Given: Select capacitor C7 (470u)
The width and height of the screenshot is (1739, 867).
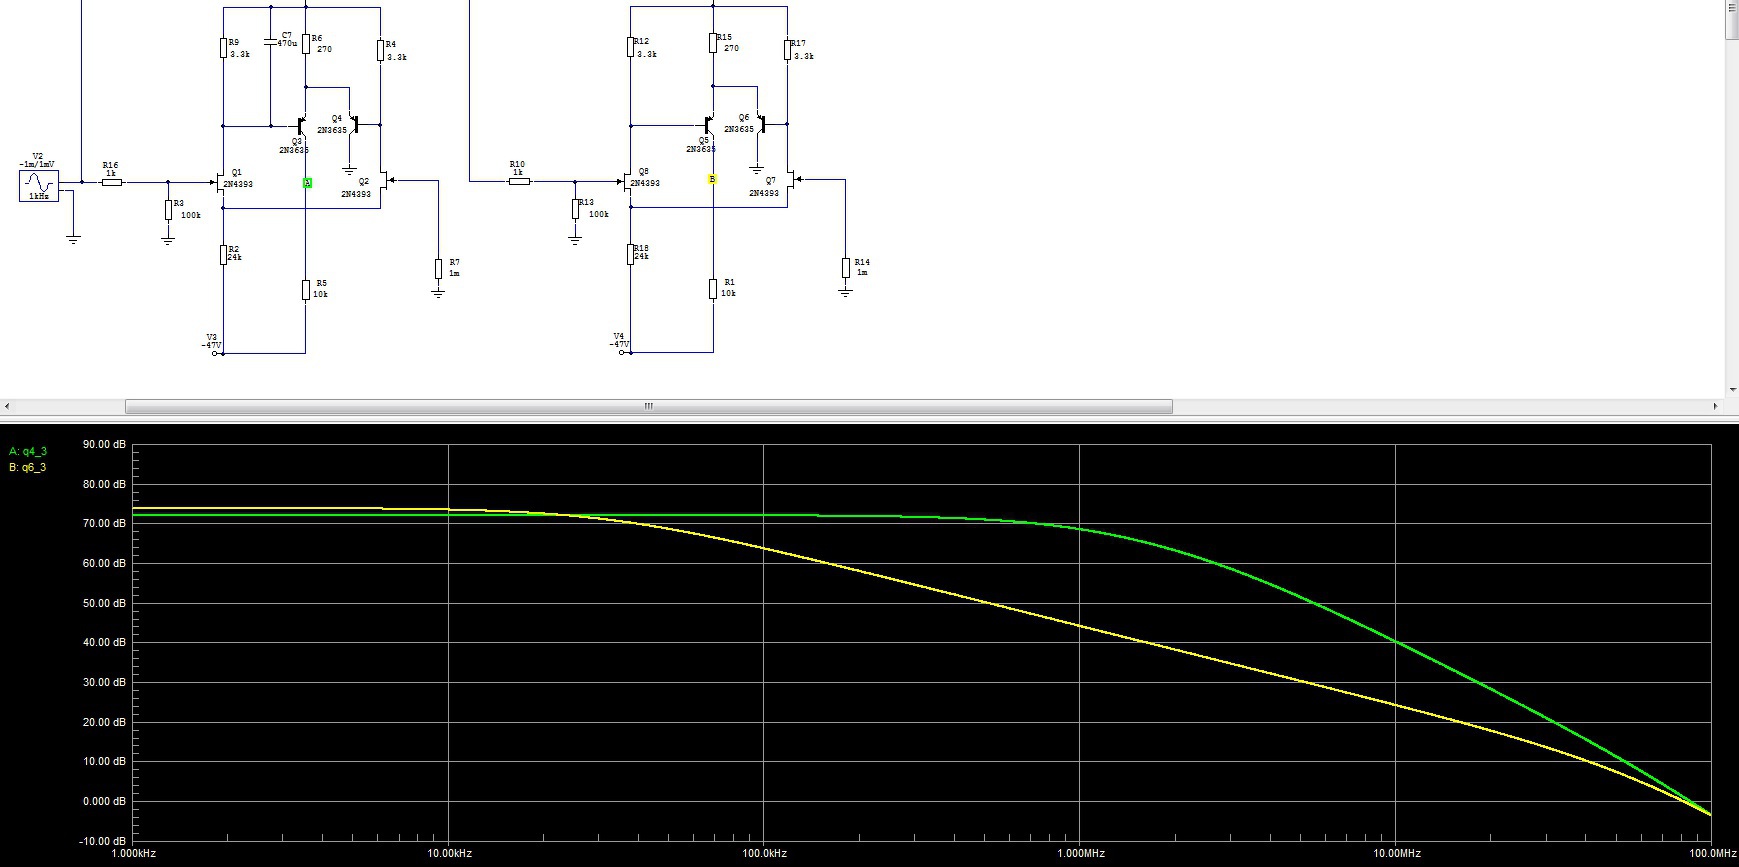Looking at the screenshot, I should 270,42.
